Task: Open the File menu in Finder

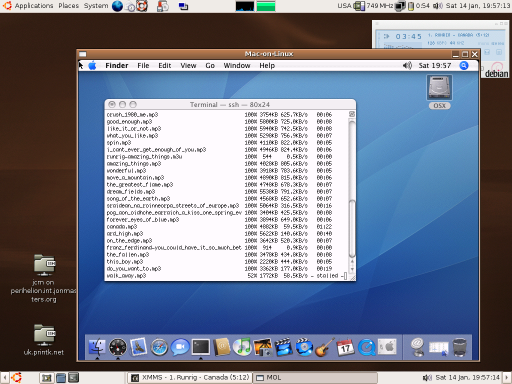Action: 143,66
